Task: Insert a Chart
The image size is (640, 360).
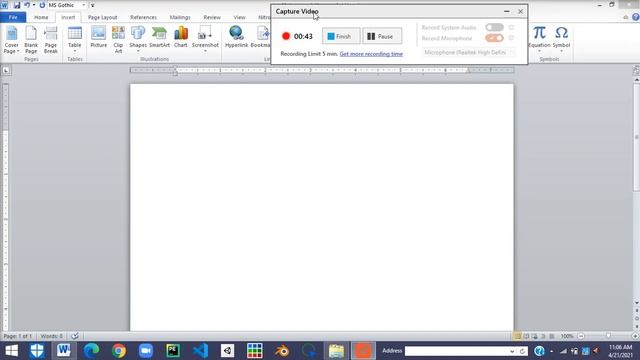Action: pos(181,37)
